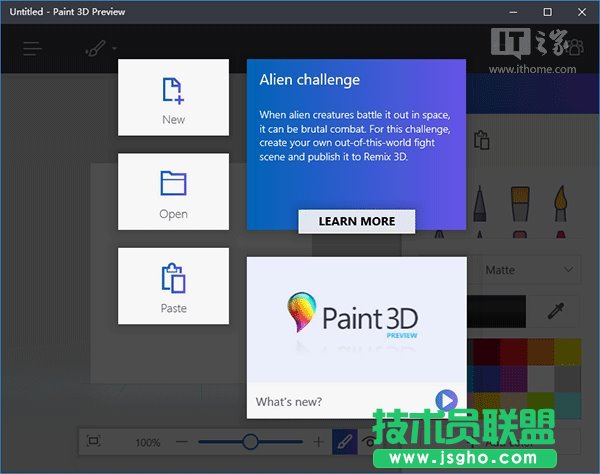
Task: Toggle the 2D brush view button in zoom bar
Action: coord(345,442)
